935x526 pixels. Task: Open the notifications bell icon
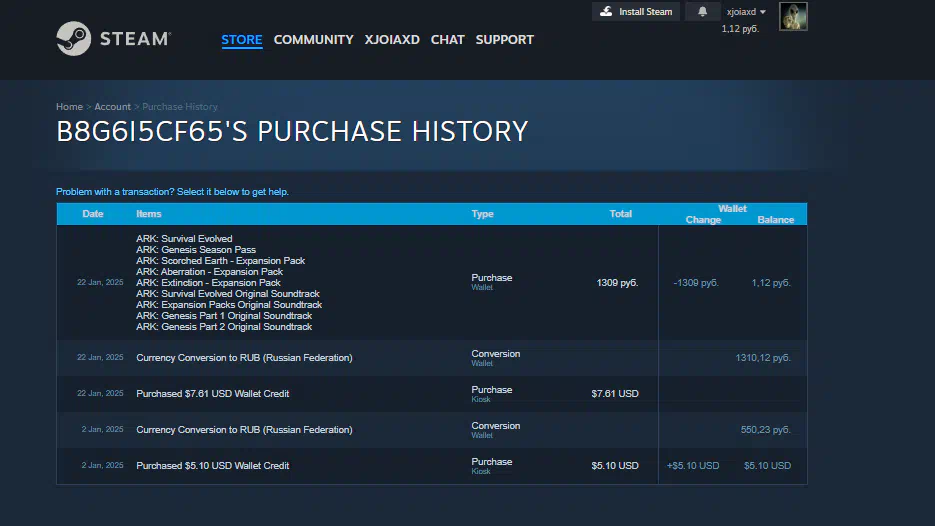click(x=702, y=11)
